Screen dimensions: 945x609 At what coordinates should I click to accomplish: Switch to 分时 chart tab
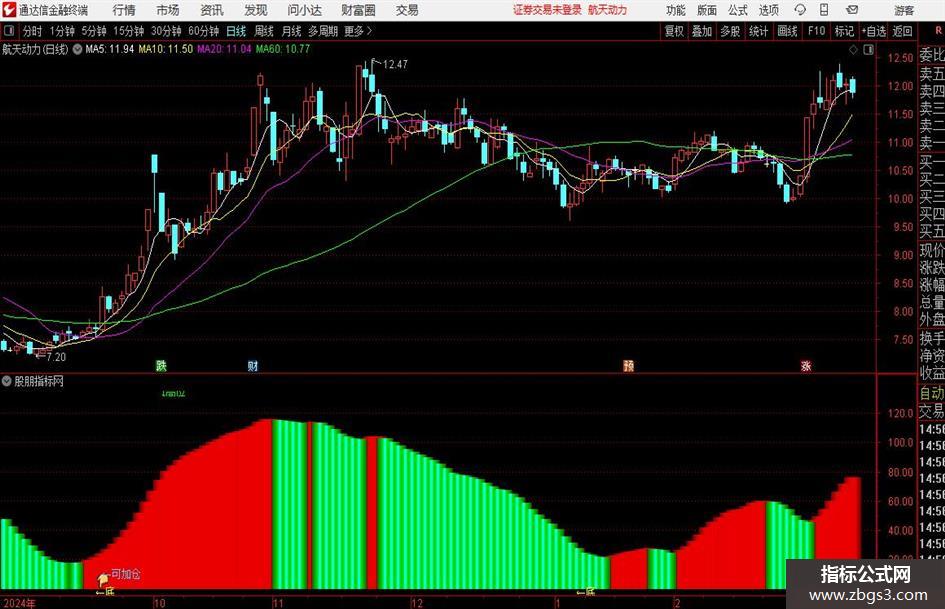(x=33, y=31)
